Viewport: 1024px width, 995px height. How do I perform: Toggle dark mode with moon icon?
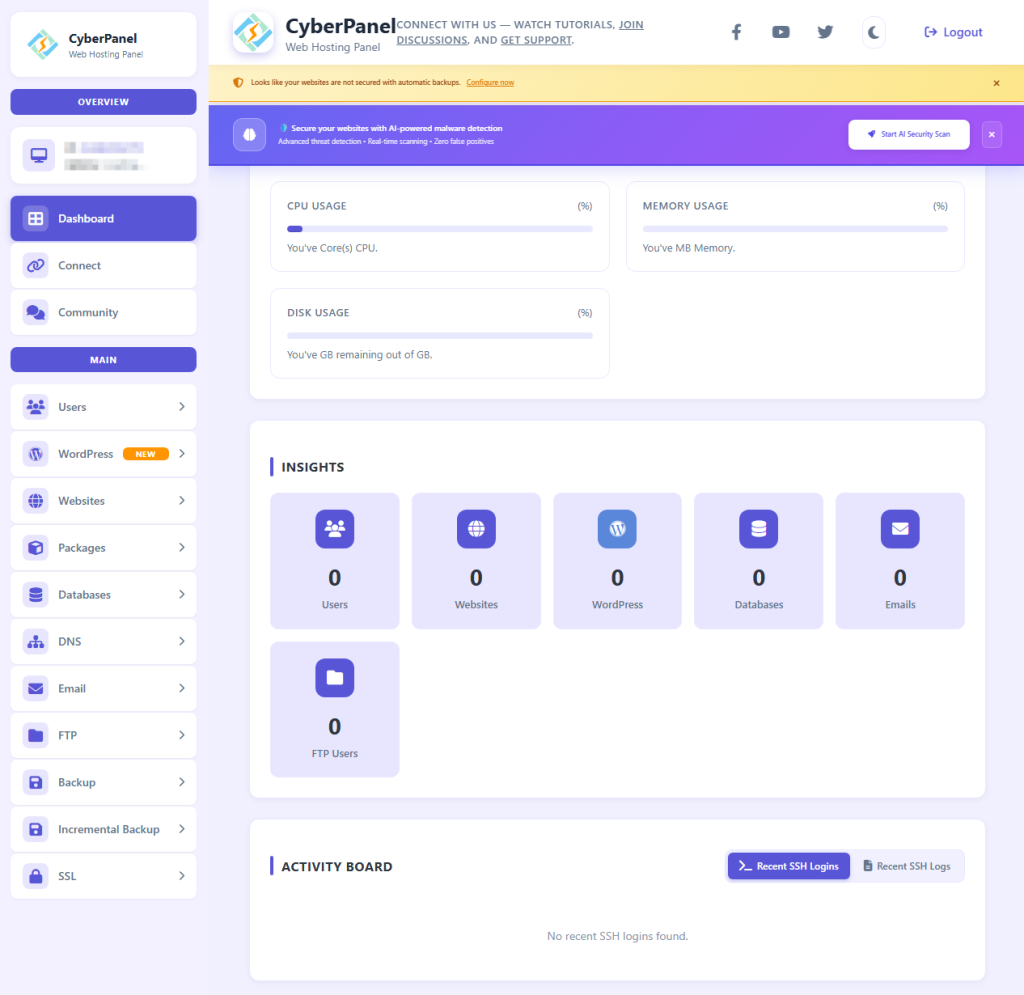[873, 32]
